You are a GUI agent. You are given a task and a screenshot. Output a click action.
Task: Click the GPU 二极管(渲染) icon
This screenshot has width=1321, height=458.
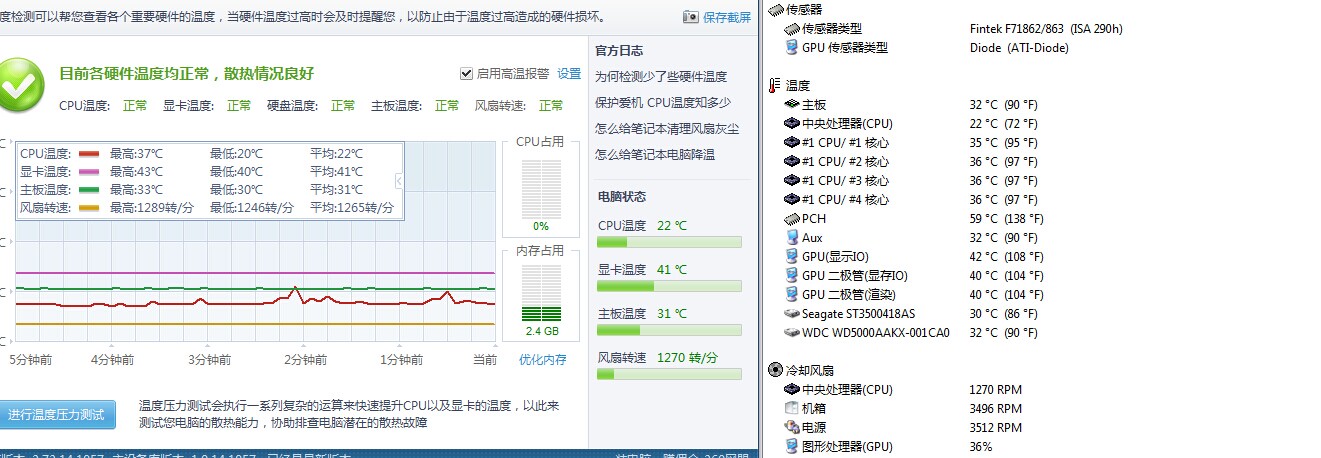[792, 295]
